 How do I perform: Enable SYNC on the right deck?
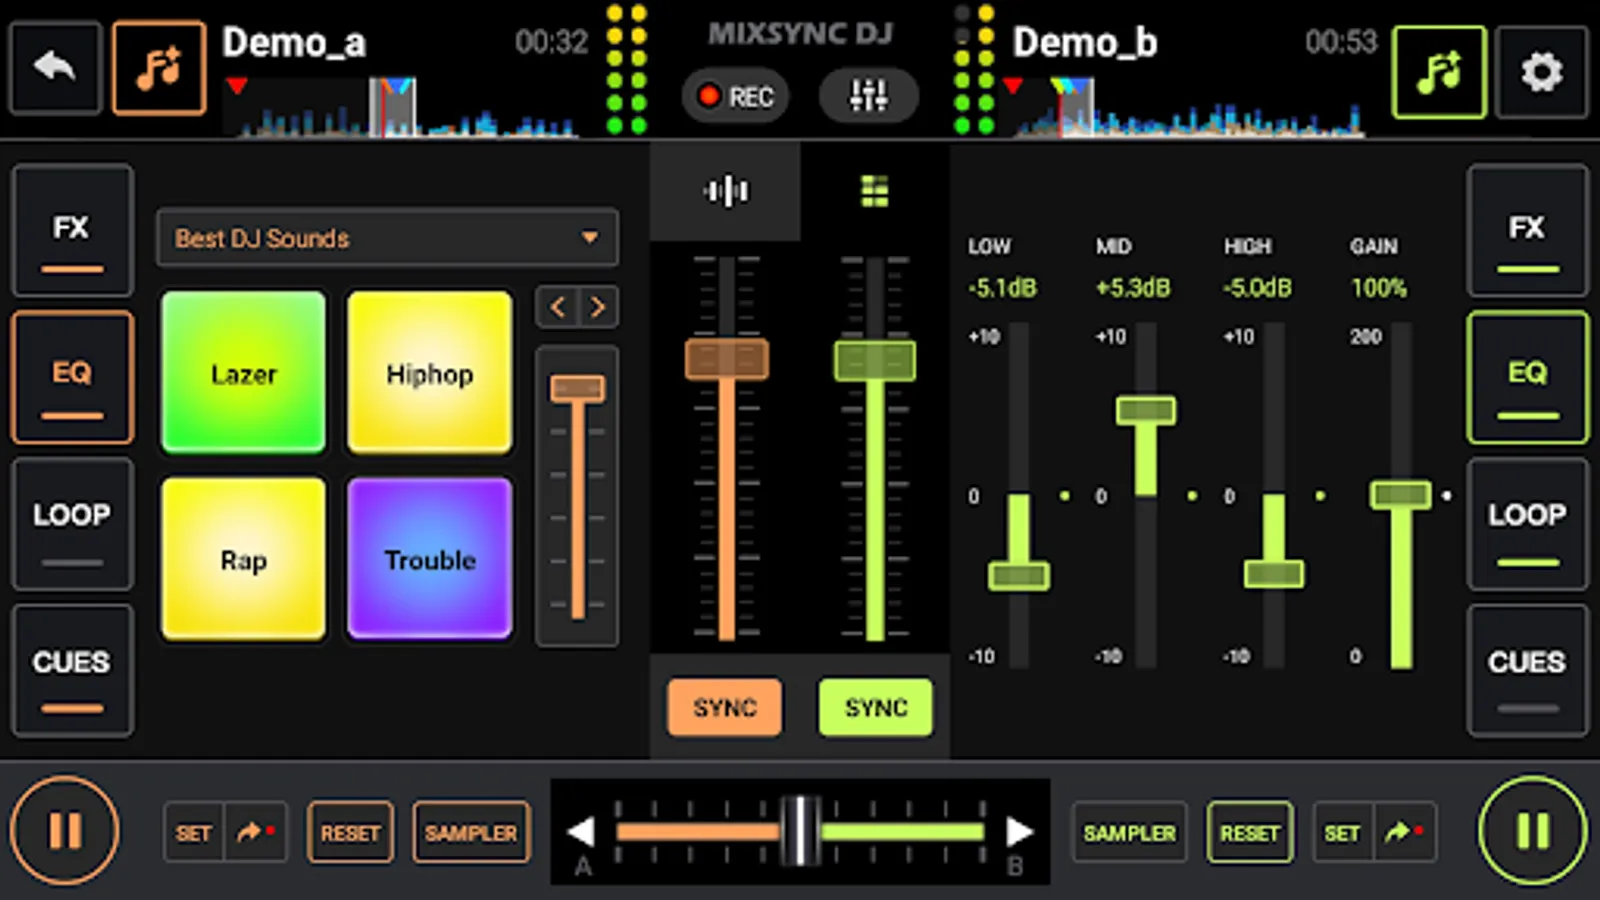[875, 708]
